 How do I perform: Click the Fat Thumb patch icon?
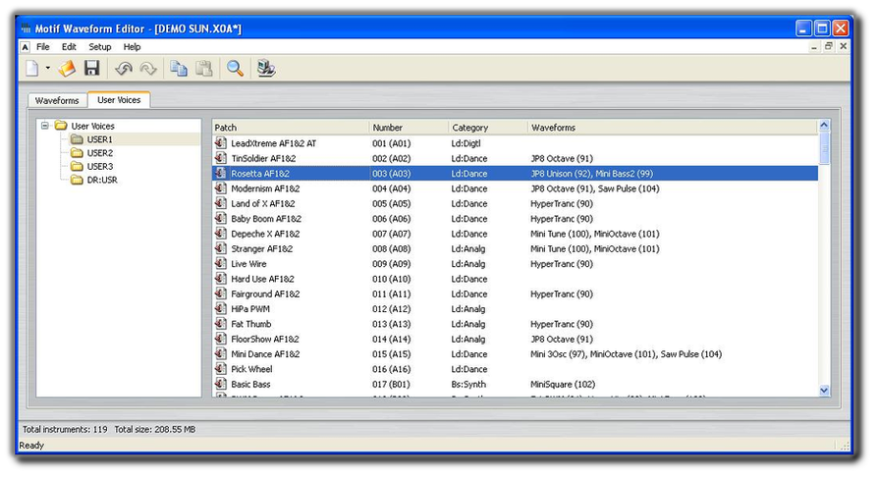click(x=221, y=324)
